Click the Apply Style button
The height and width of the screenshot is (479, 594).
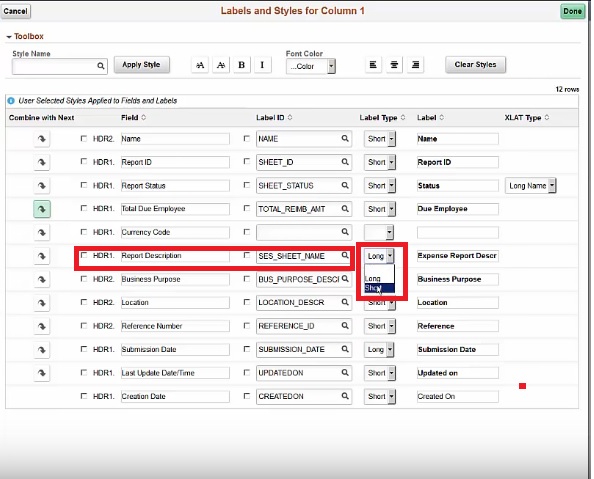pyautogui.click(x=141, y=65)
